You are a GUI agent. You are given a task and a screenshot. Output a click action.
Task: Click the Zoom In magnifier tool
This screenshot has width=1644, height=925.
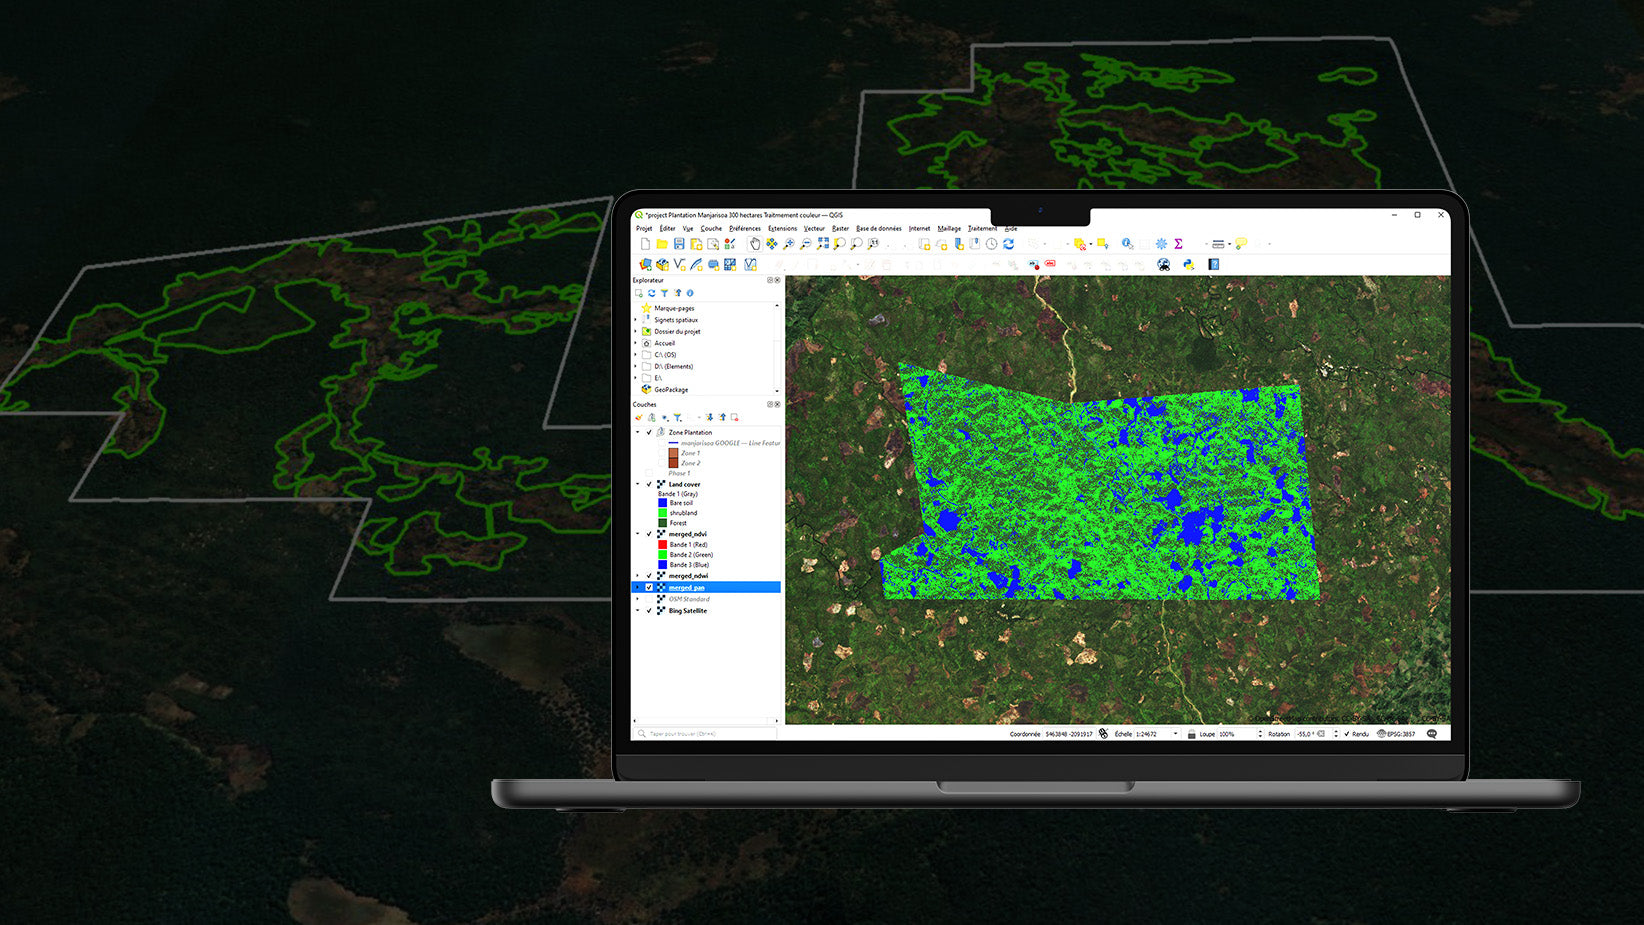[x=789, y=244]
